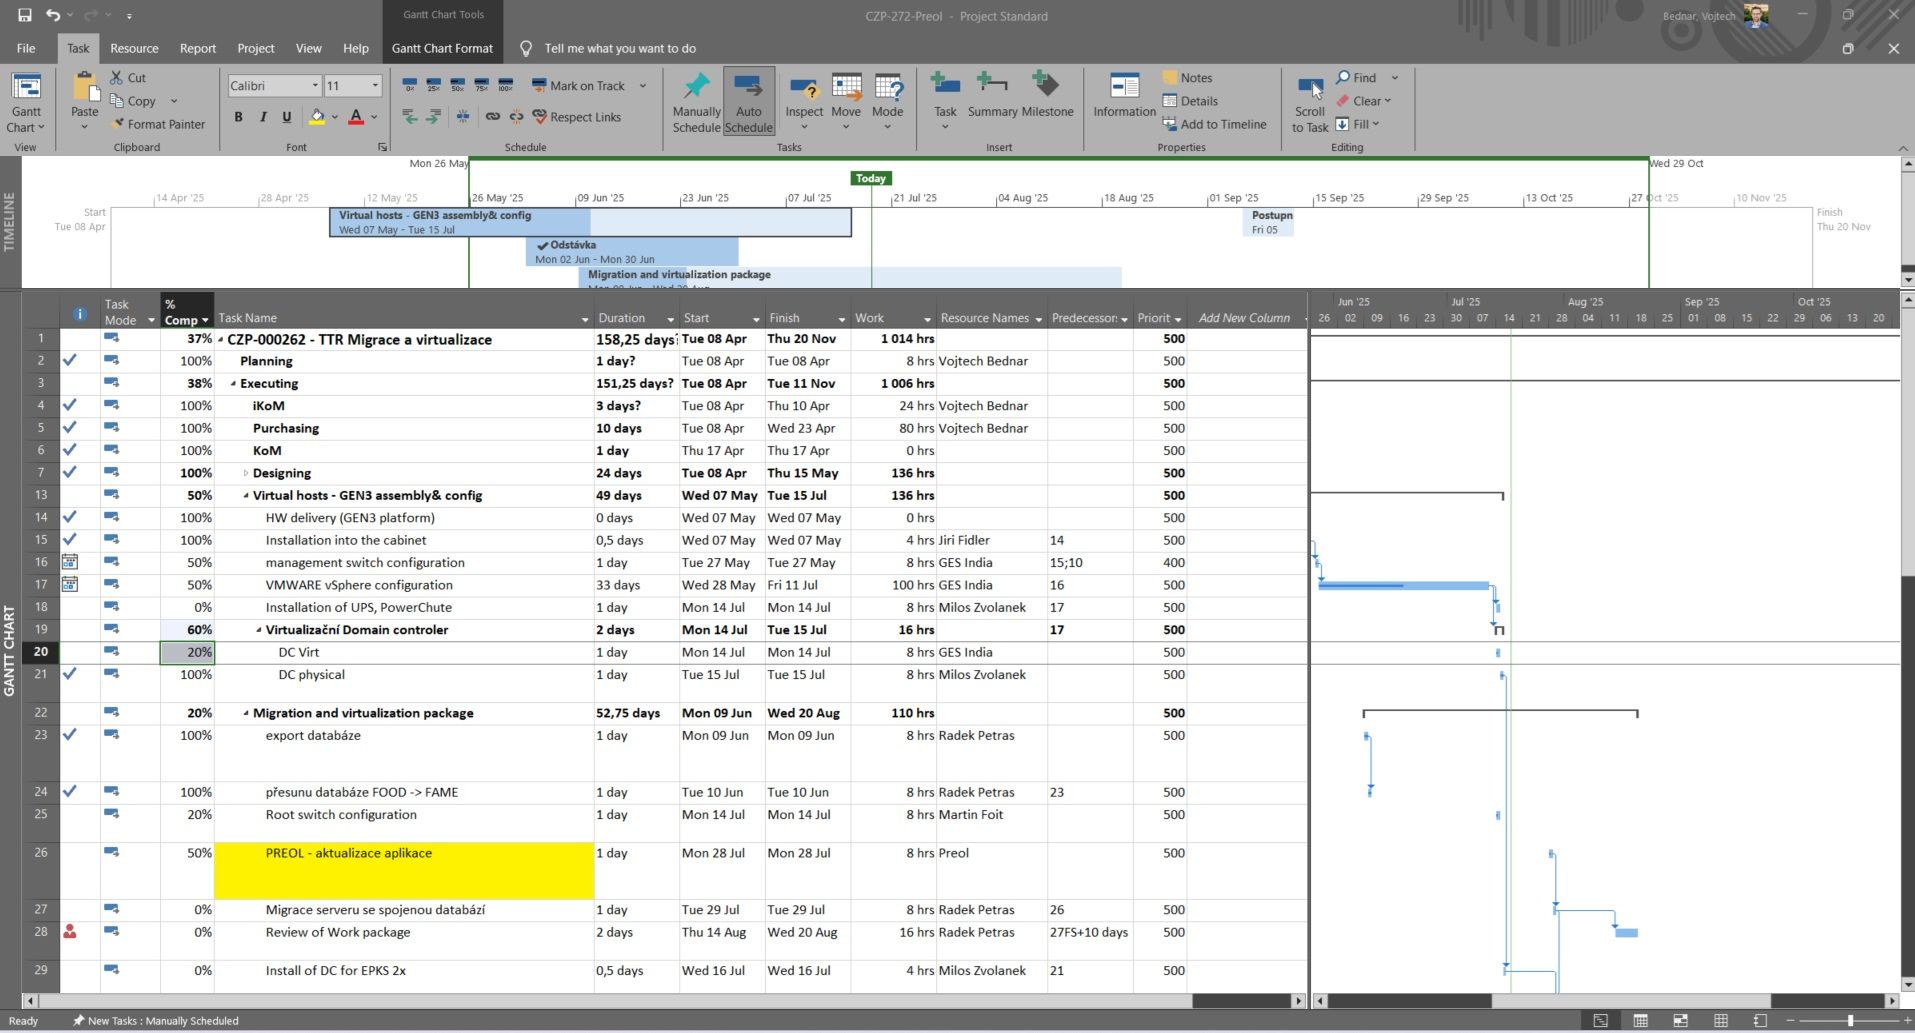Viewport: 1915px width, 1033px height.
Task: Open the Gantt Chart Format tab
Action: click(x=442, y=48)
